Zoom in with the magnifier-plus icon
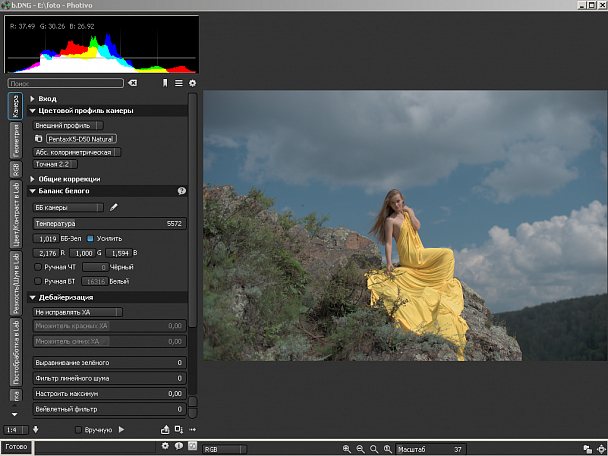This screenshot has height=456, width=608. coord(347,449)
